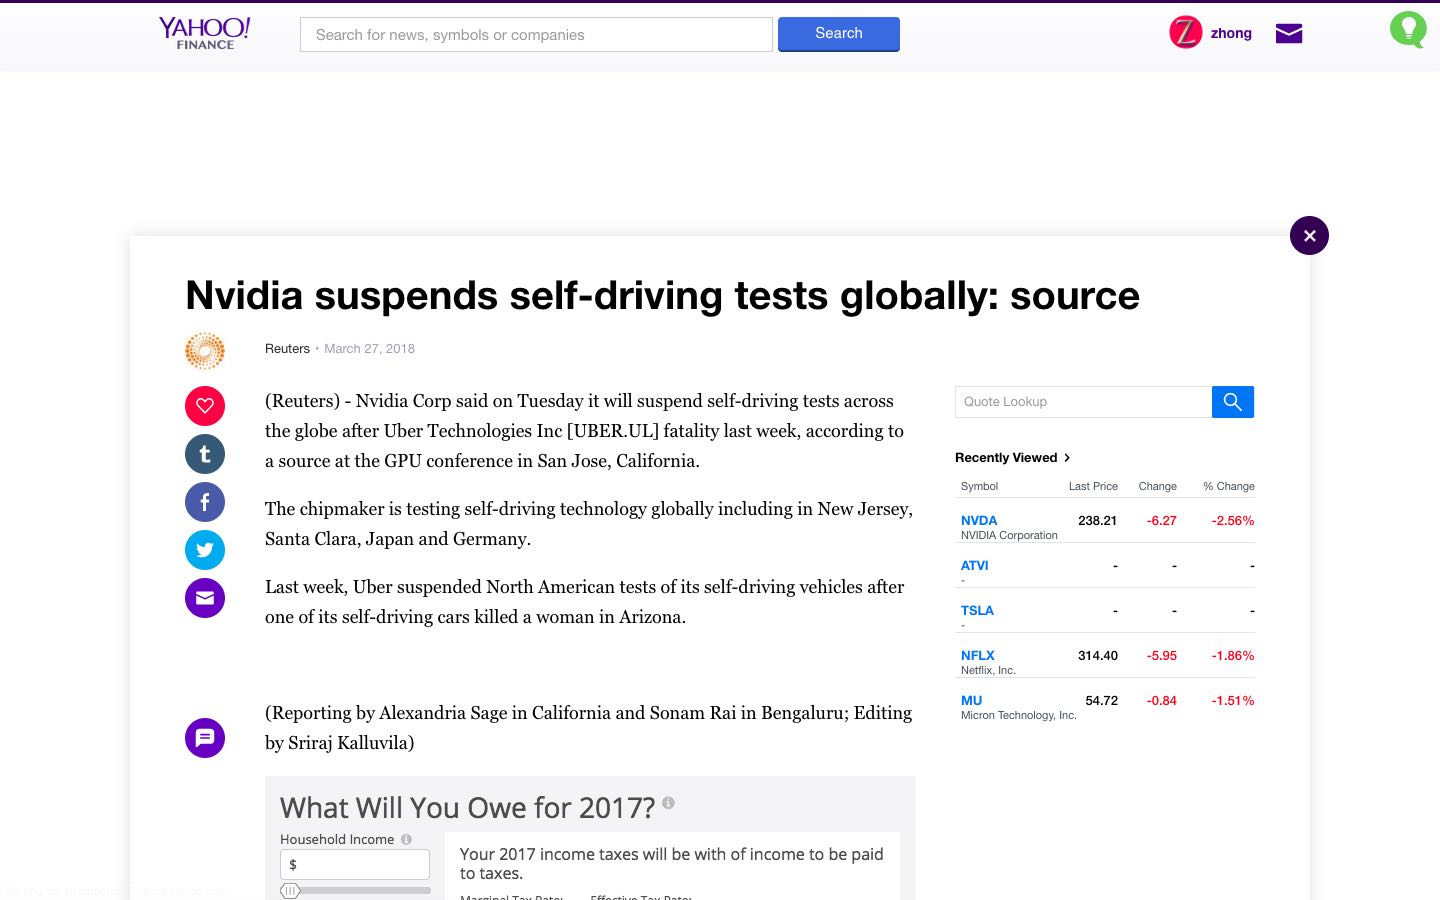1440x900 pixels.
Task: Click the info icon beside Household Income
Action: [x=406, y=839]
